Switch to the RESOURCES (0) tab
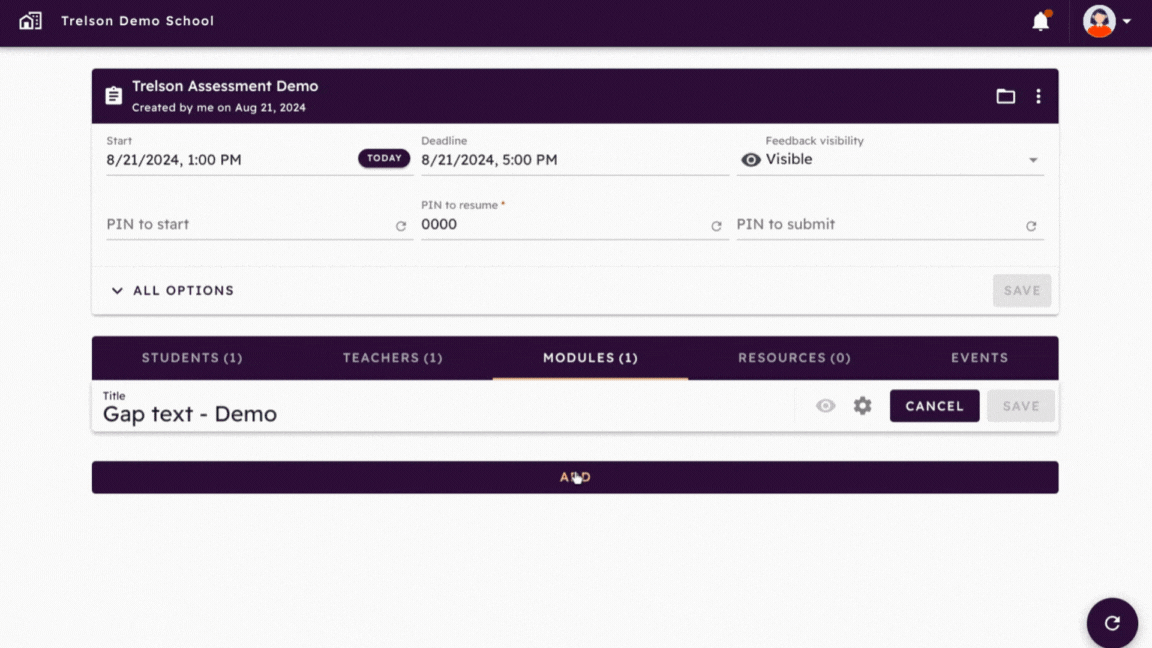This screenshot has height=648, width=1152. [794, 358]
